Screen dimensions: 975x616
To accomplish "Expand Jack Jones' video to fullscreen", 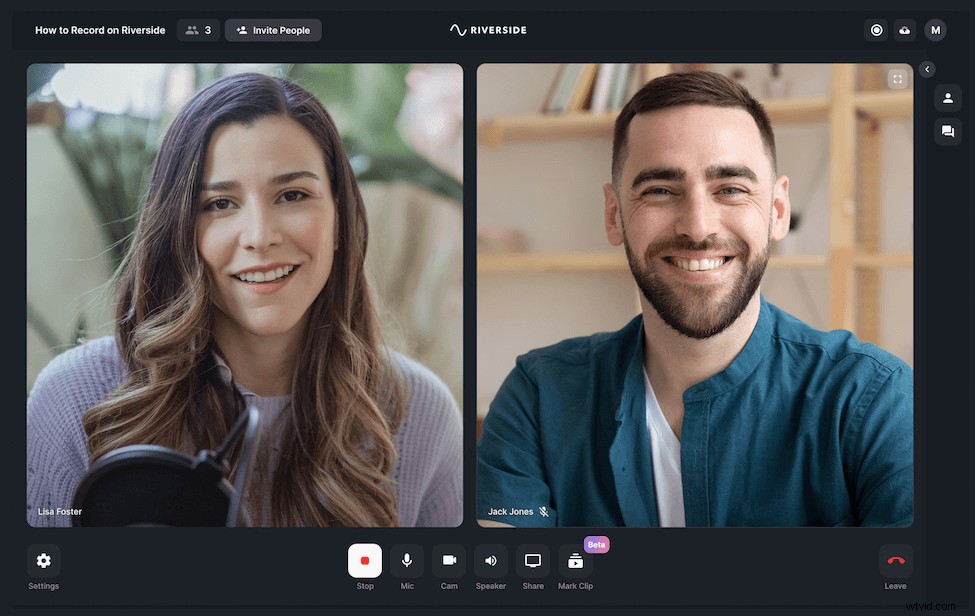I will [897, 78].
